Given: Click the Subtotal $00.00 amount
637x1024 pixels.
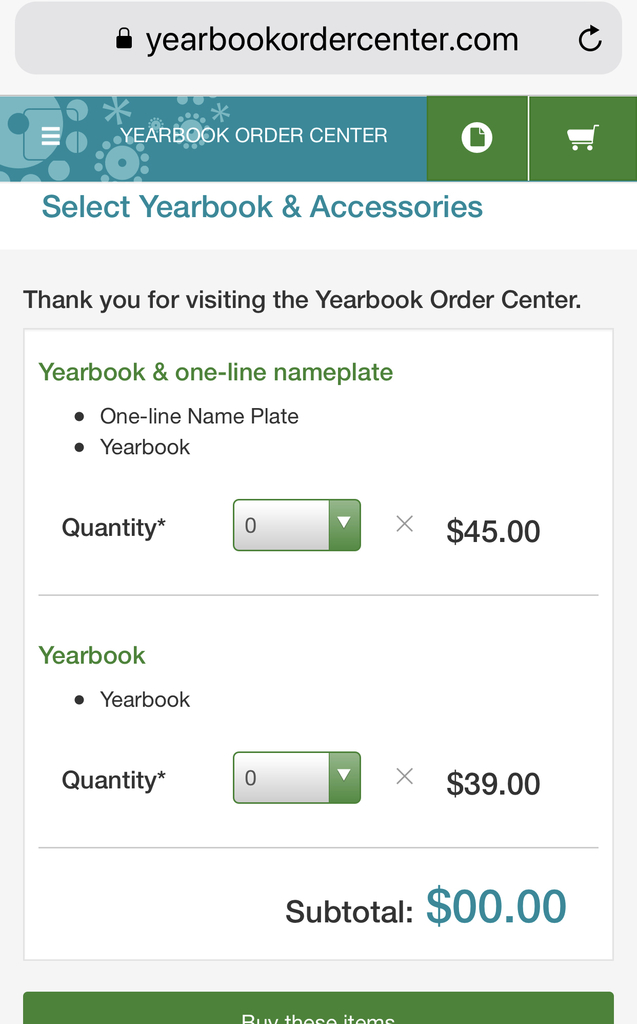Looking at the screenshot, I should pos(496,906).
